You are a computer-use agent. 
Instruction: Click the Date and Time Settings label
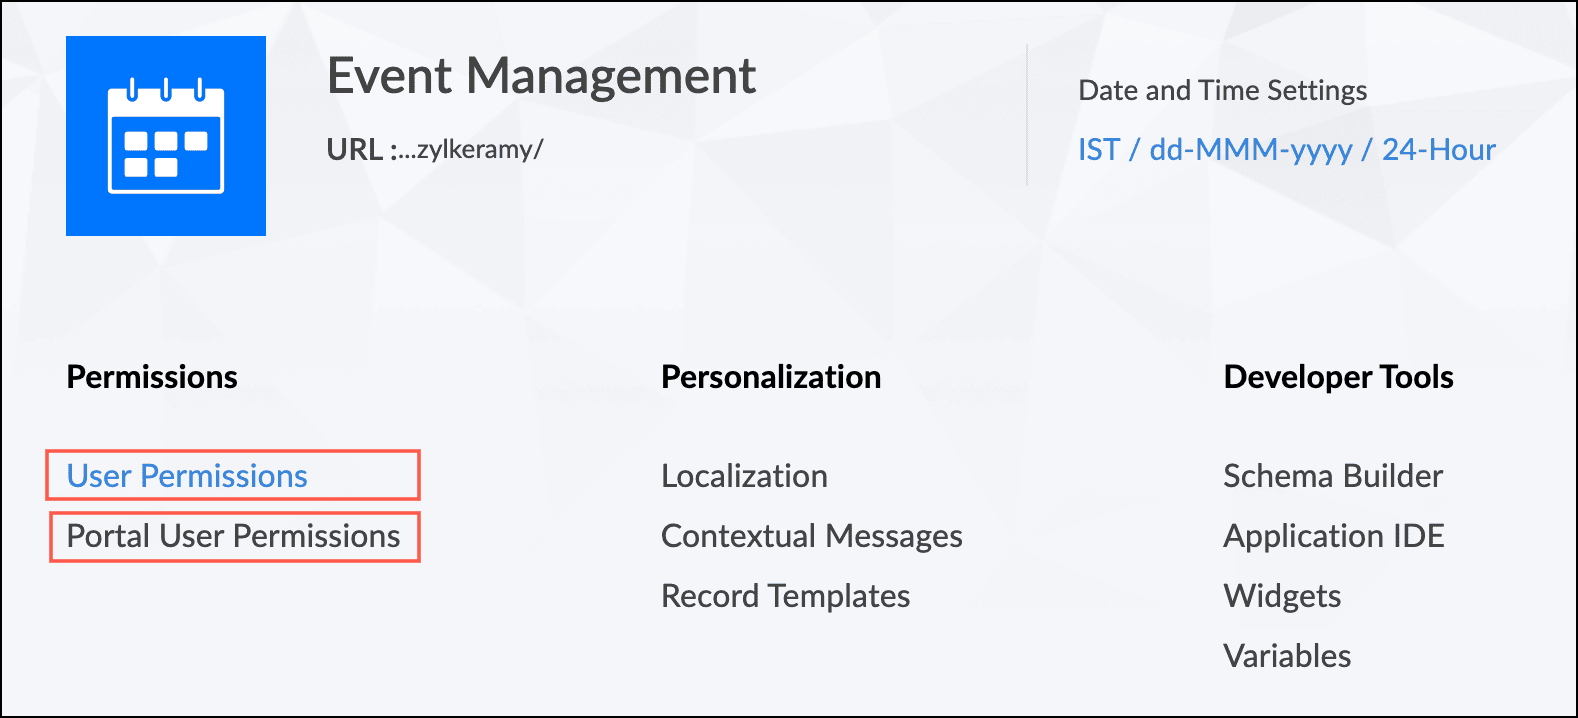[x=1222, y=91]
